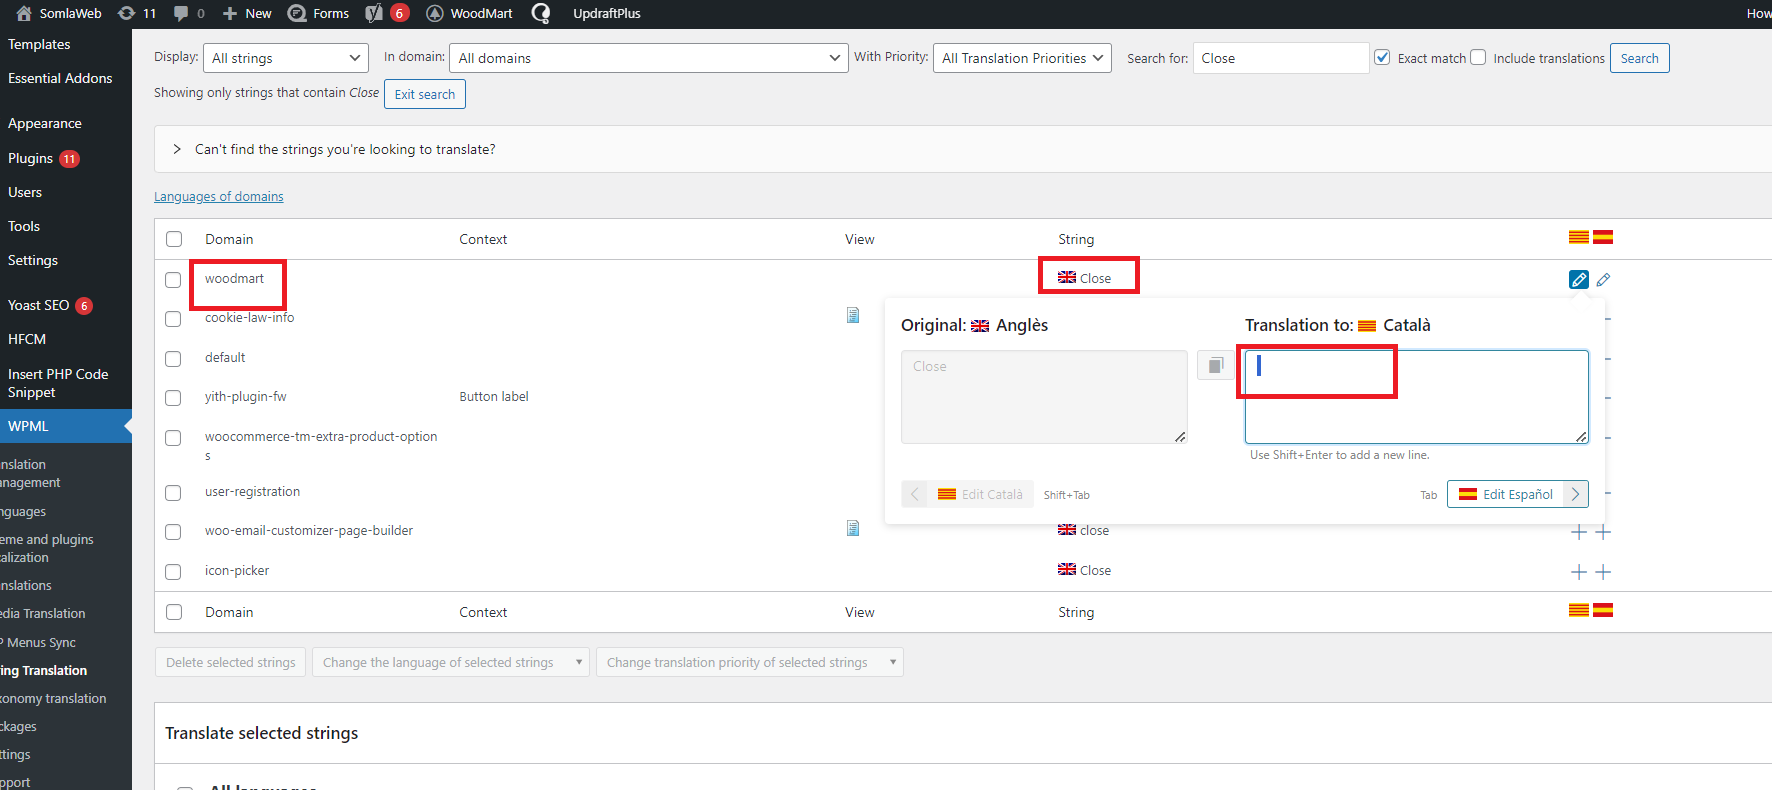The width and height of the screenshot is (1772, 790).
Task: Click the Catalan flag in the table footer
Action: (1579, 610)
